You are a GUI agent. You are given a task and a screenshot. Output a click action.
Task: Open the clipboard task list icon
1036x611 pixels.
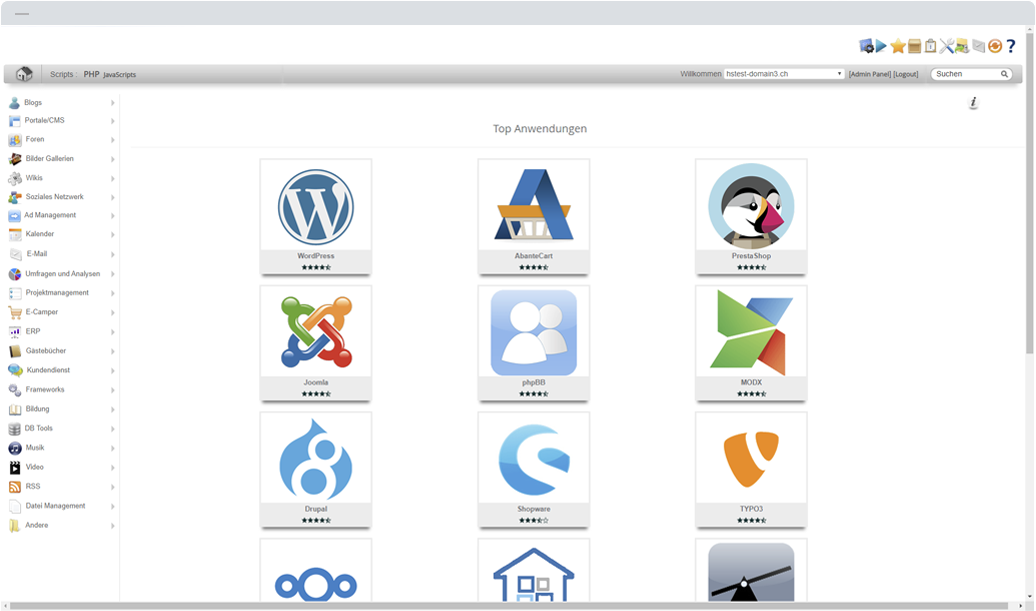click(x=930, y=46)
